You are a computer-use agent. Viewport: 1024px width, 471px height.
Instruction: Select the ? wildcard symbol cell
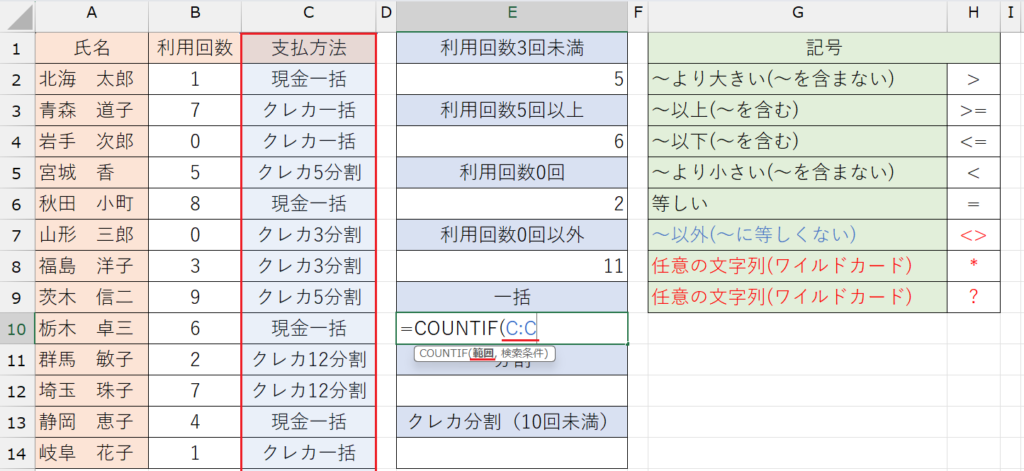pyautogui.click(x=974, y=297)
